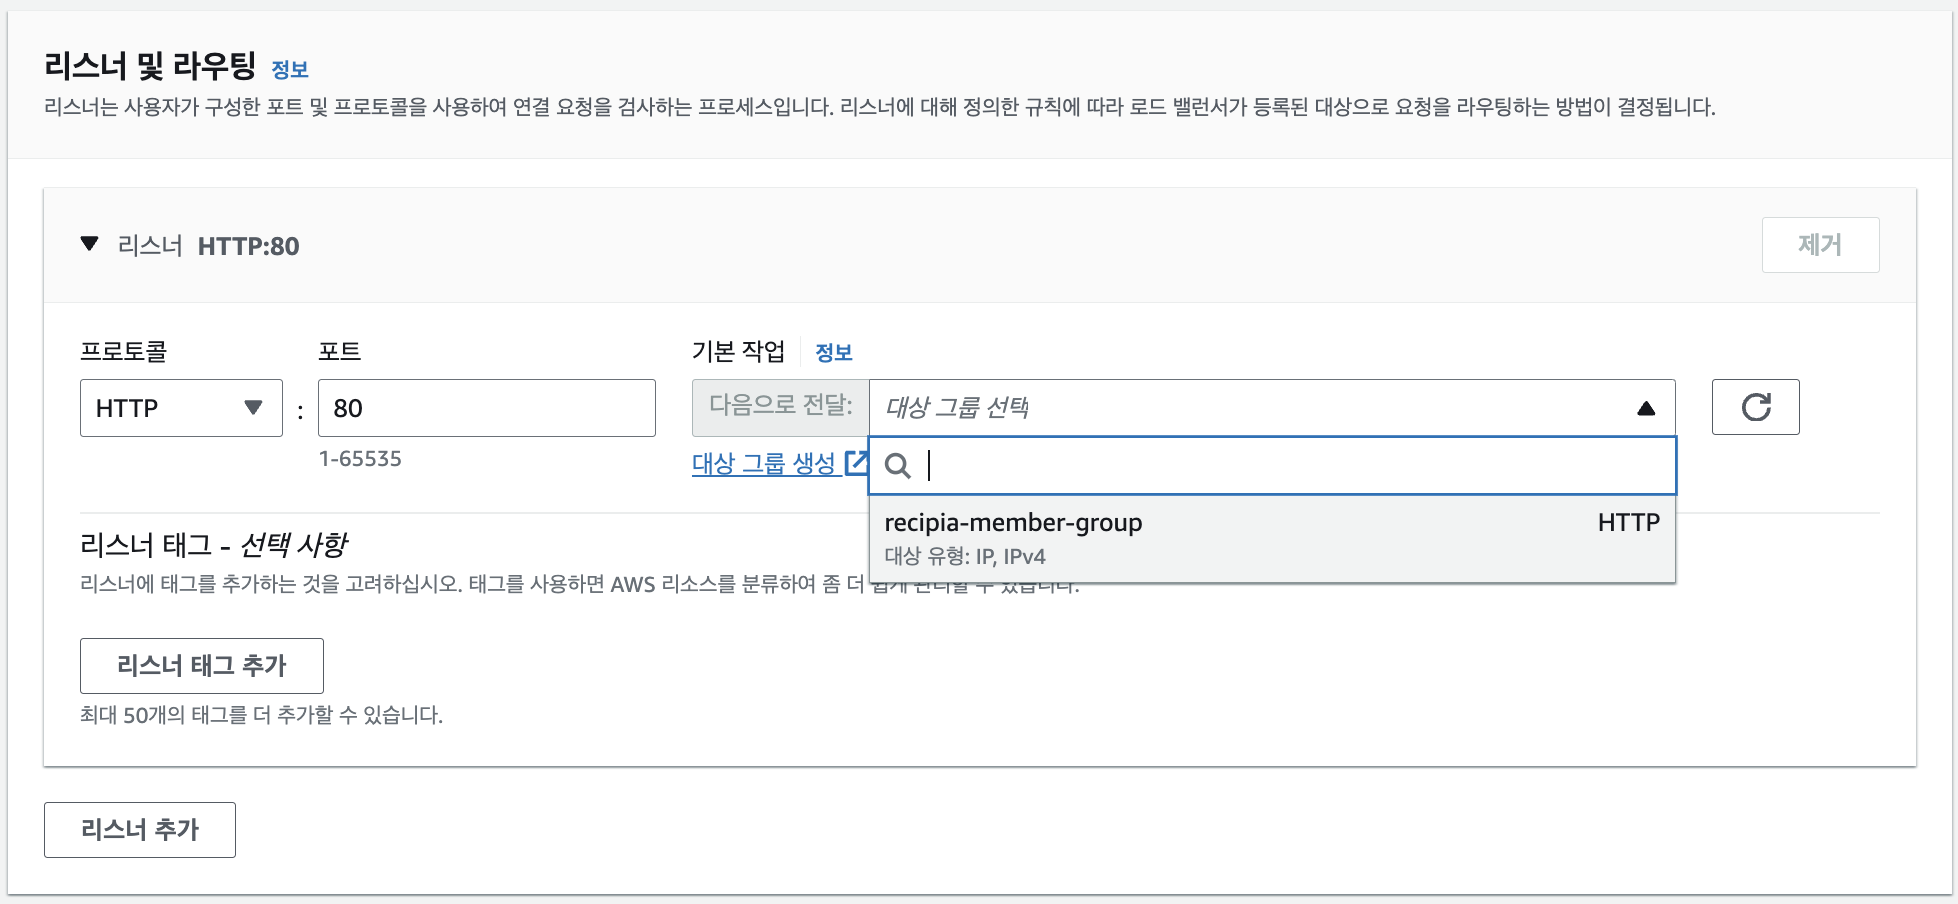
Task: Open the 정보 link beside 기본 작업
Action: (x=831, y=351)
